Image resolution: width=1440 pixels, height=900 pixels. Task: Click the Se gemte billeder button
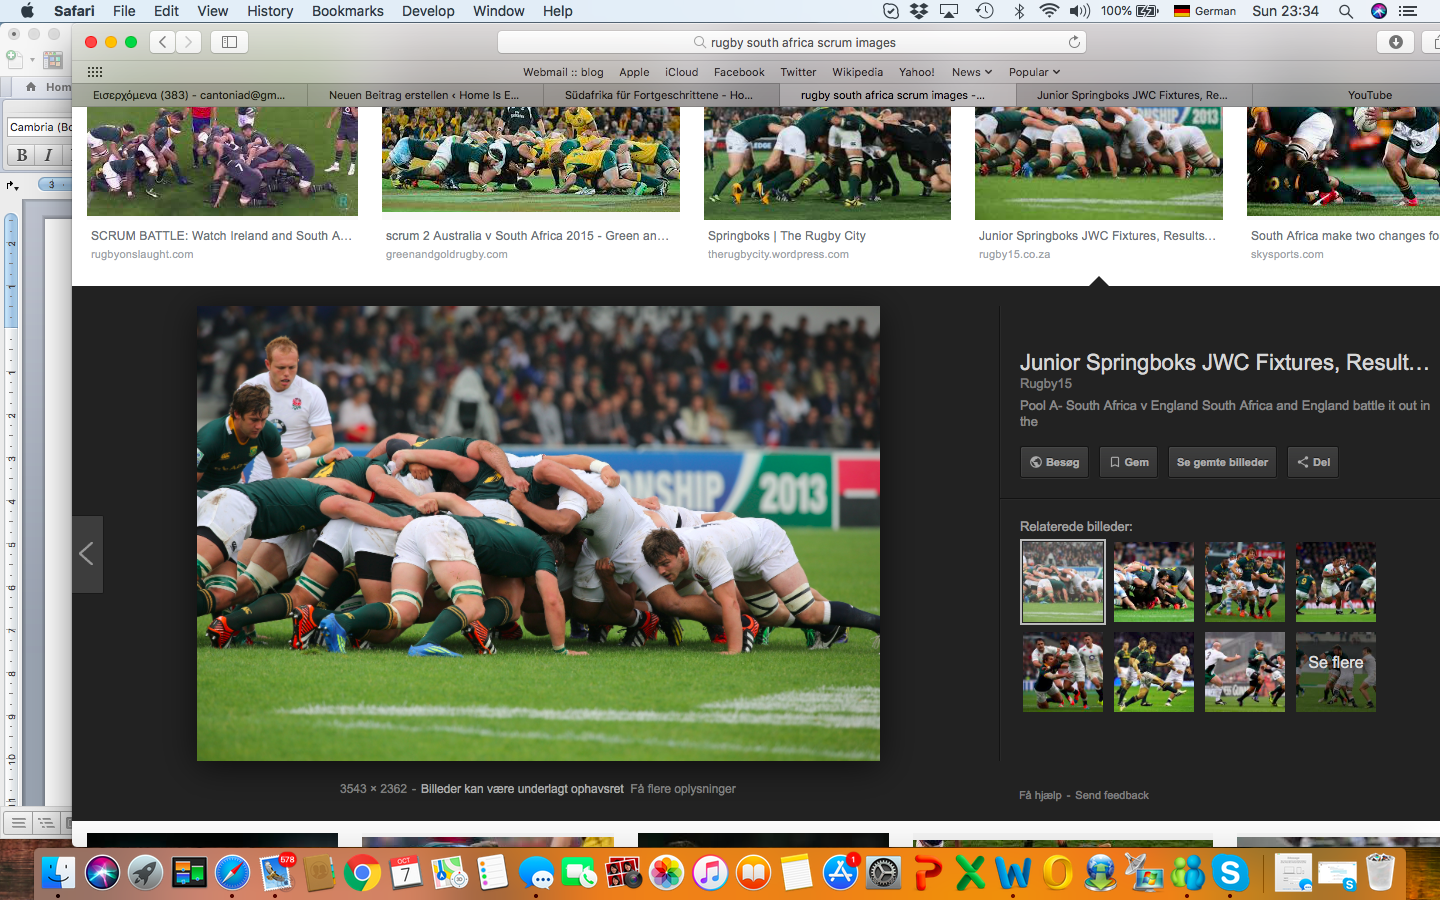pyautogui.click(x=1222, y=462)
